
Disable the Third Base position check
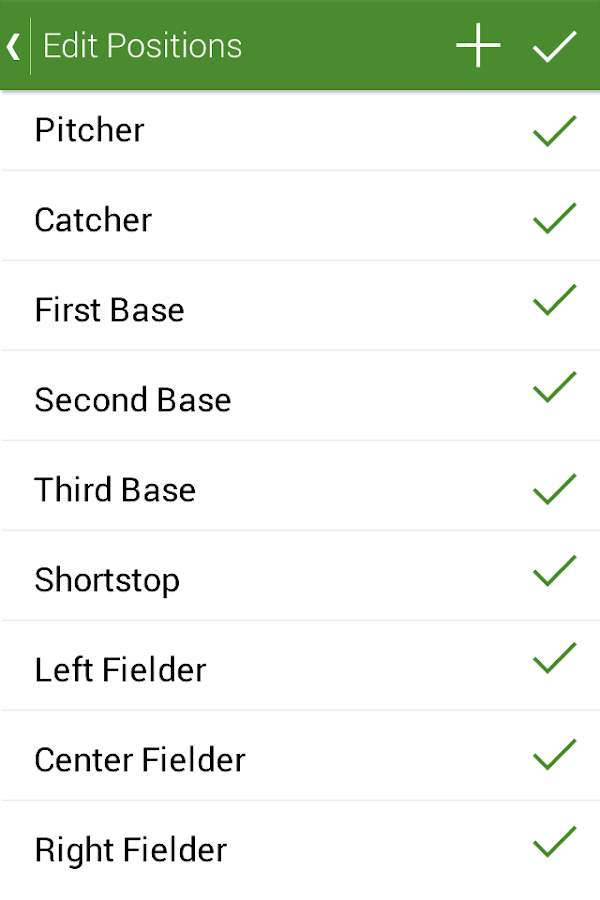pyautogui.click(x=555, y=489)
